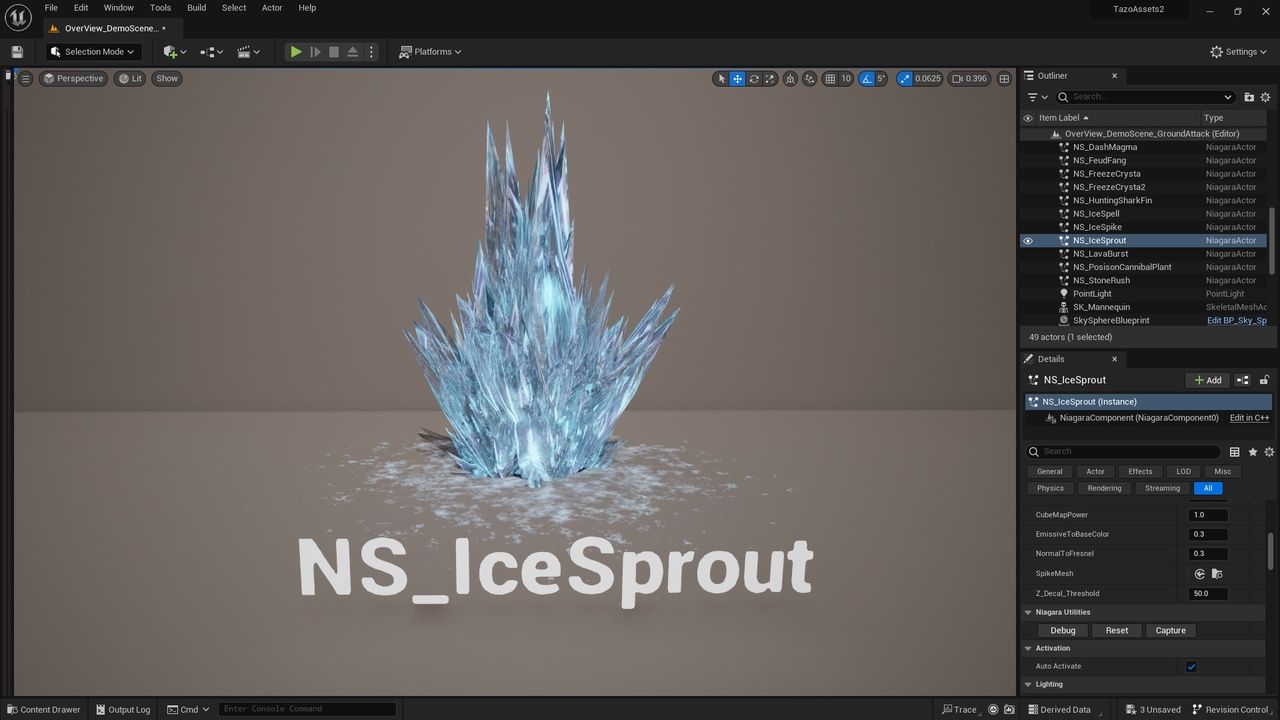This screenshot has height=720, width=1280.
Task: Browse to SpikeMesh asset in Content Browser
Action: pyautogui.click(x=1217, y=574)
